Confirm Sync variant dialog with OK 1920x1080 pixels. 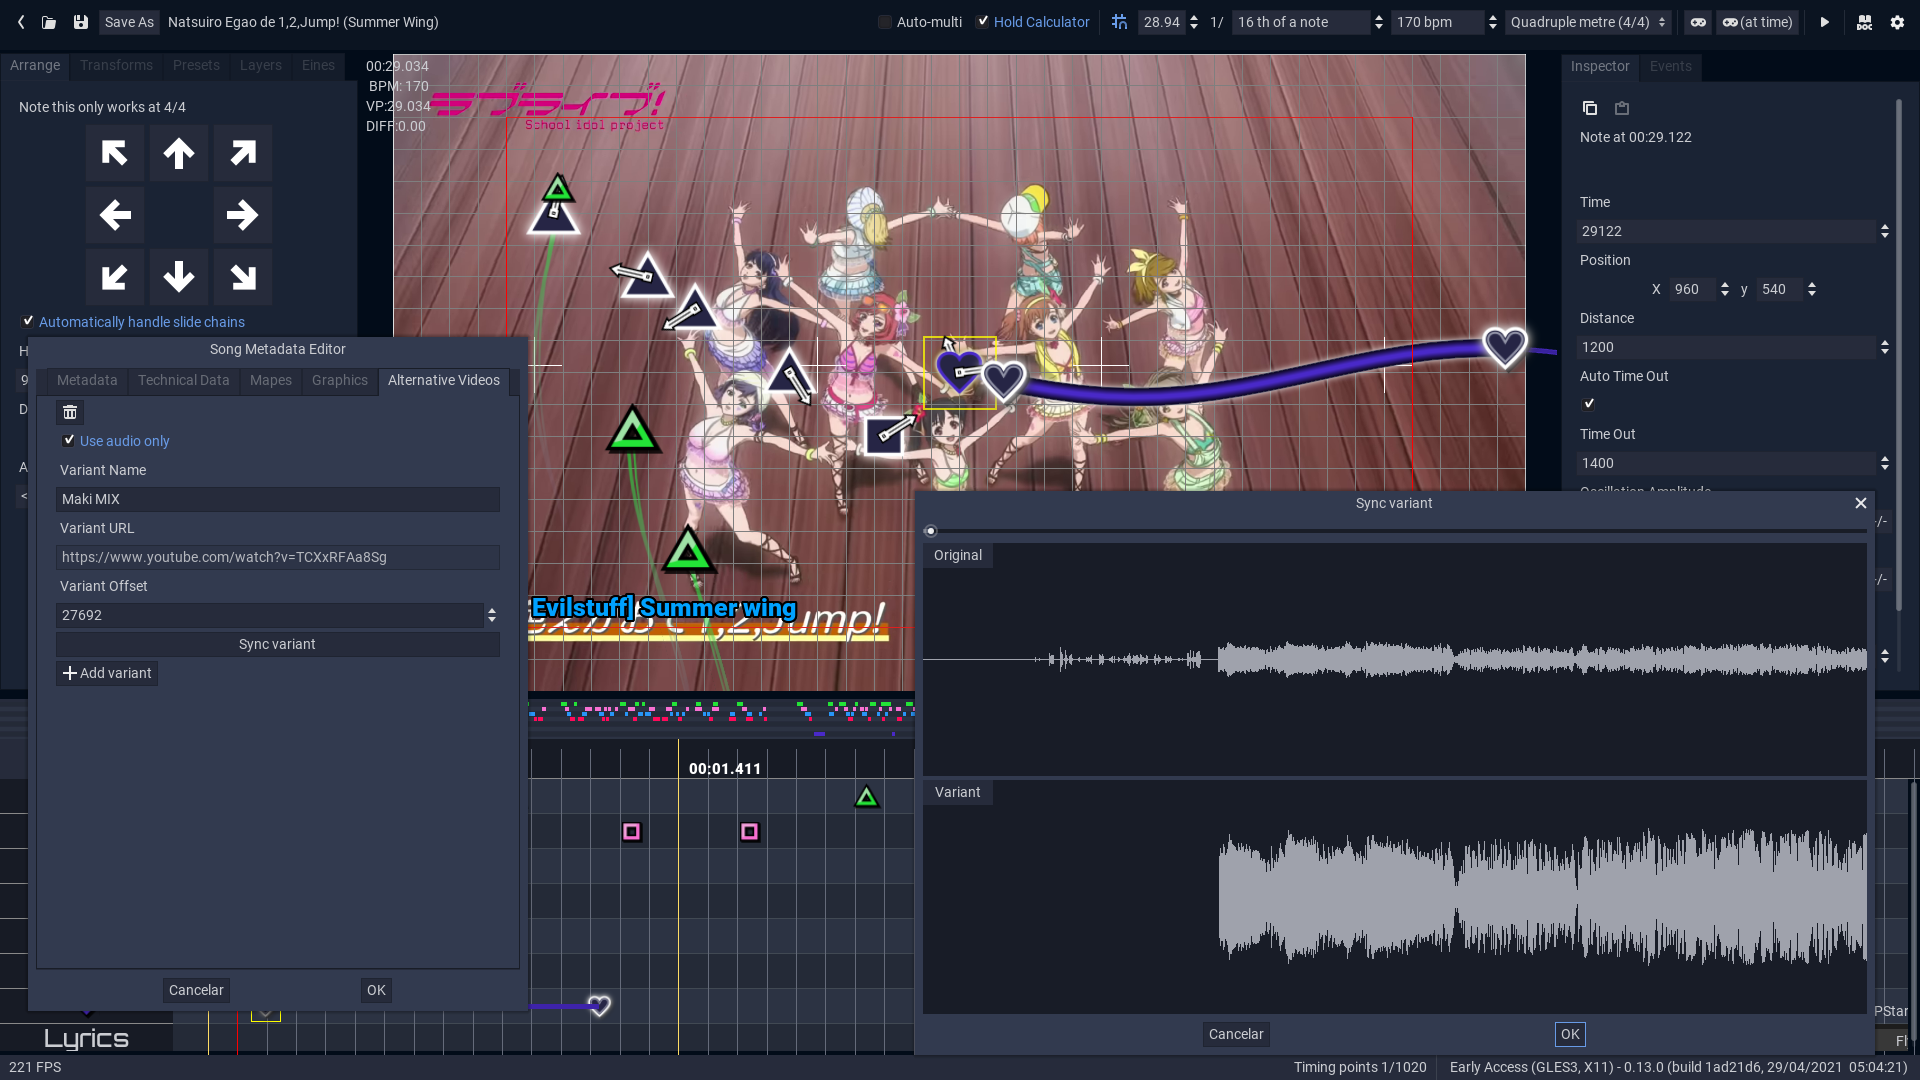click(1570, 1034)
